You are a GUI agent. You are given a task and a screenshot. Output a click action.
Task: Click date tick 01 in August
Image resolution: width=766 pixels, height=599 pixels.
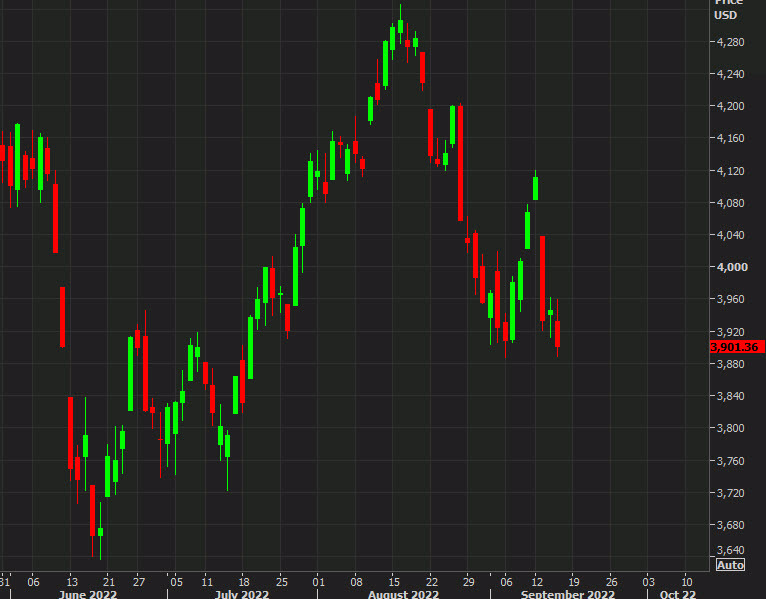[319, 582]
